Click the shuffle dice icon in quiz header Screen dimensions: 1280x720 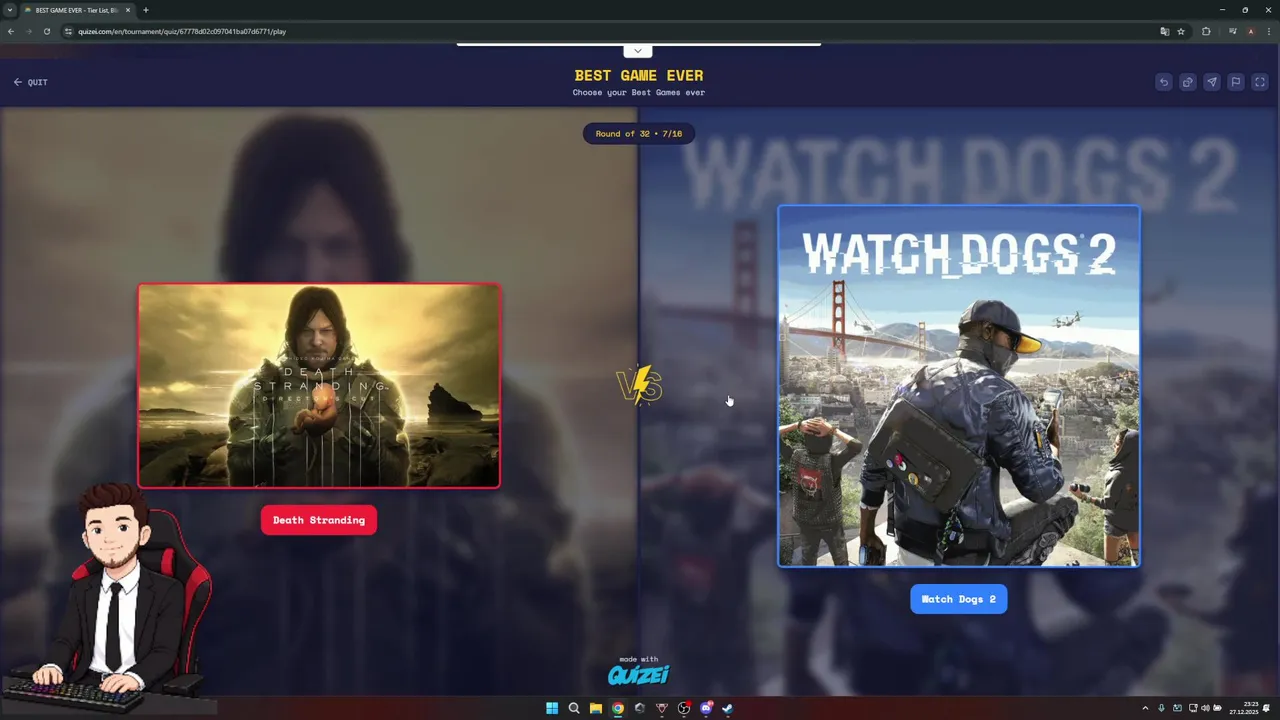coord(1187,82)
